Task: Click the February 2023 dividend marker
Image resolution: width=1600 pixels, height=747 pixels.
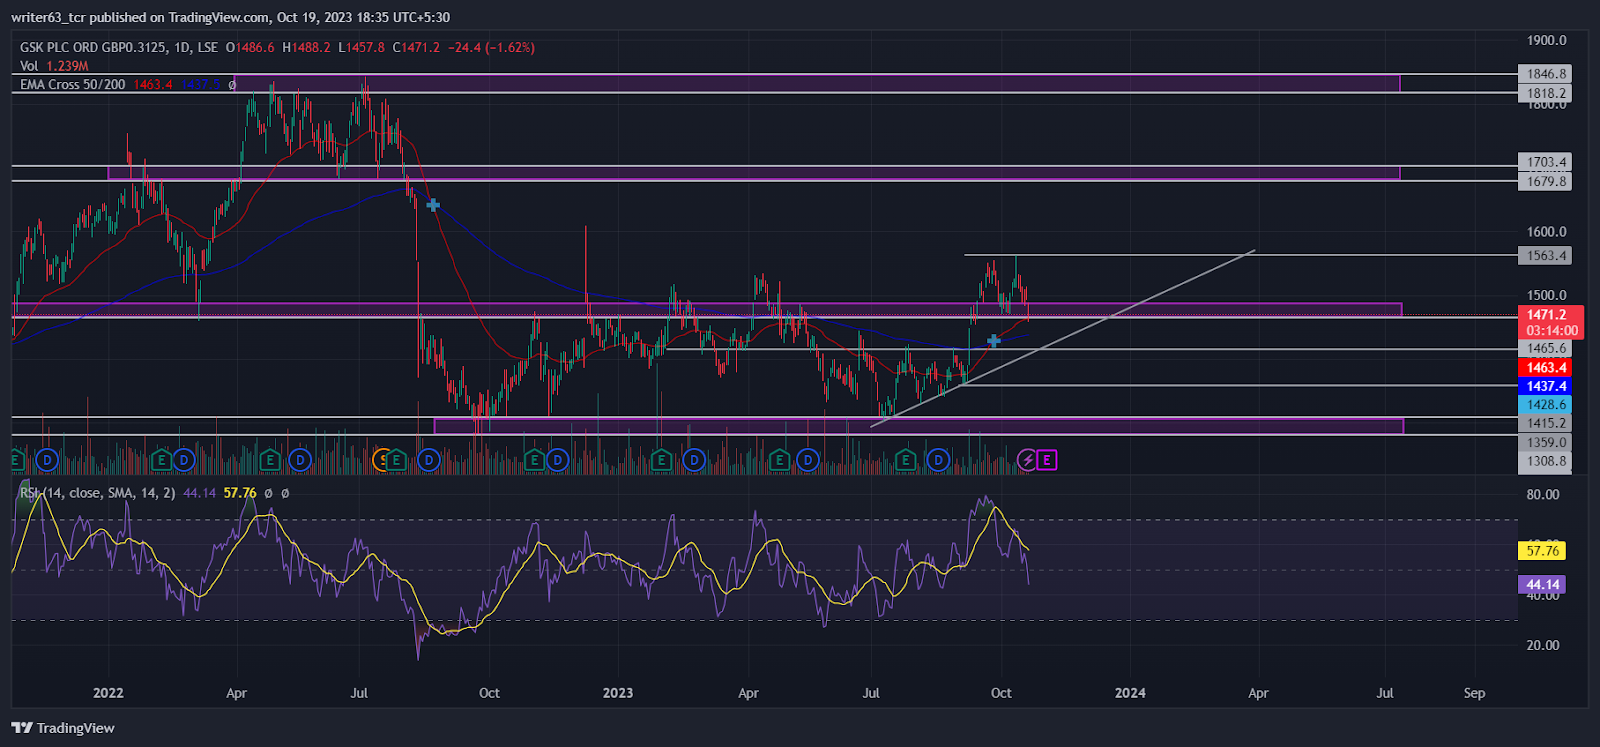Action: coord(694,460)
